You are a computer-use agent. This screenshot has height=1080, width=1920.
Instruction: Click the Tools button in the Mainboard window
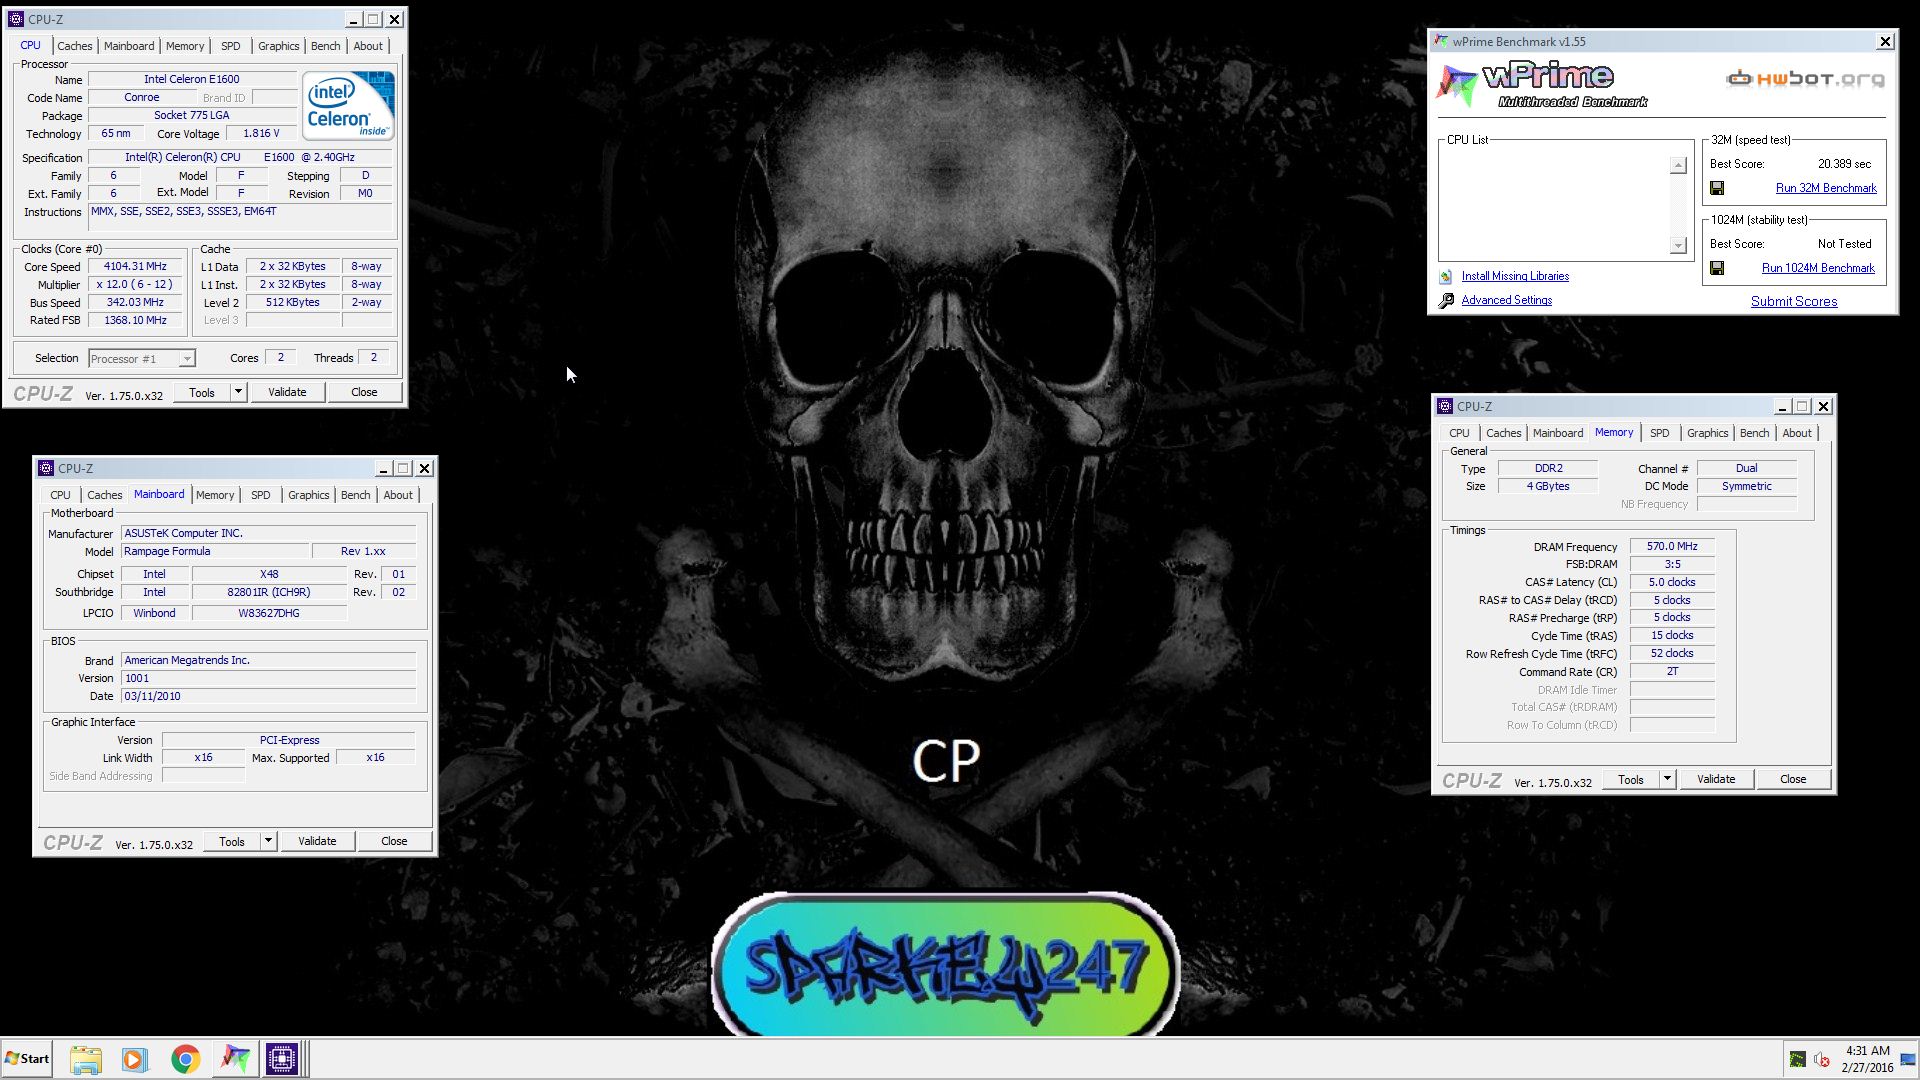click(232, 841)
